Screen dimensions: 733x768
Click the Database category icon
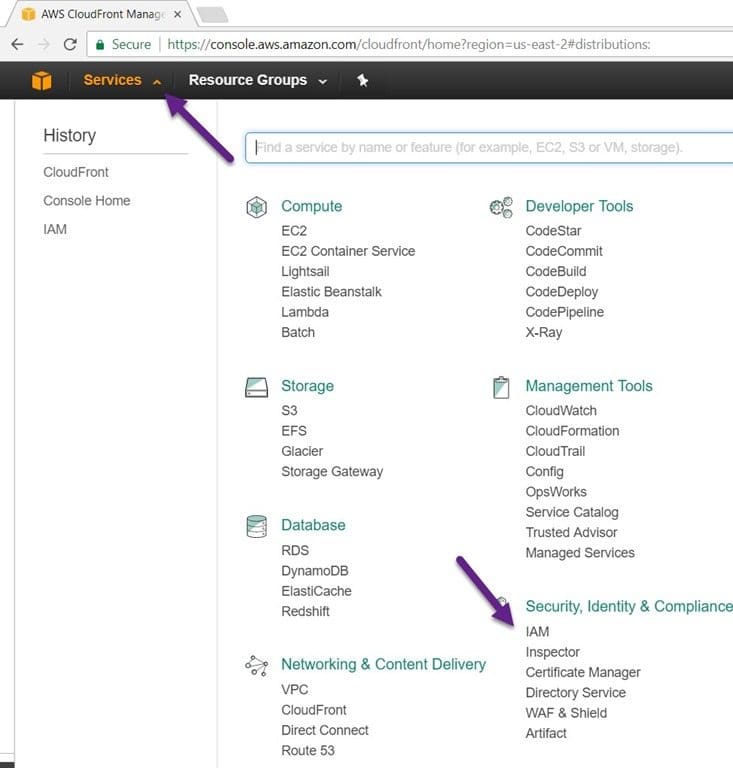[x=257, y=527]
